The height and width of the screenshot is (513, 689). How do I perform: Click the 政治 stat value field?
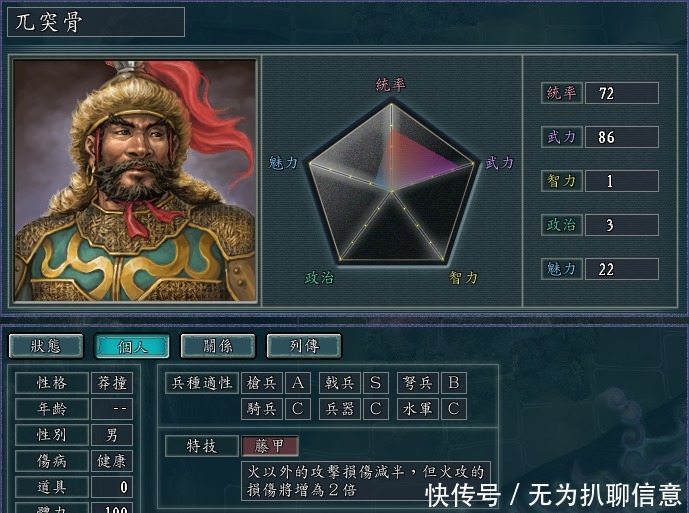[x=622, y=225]
